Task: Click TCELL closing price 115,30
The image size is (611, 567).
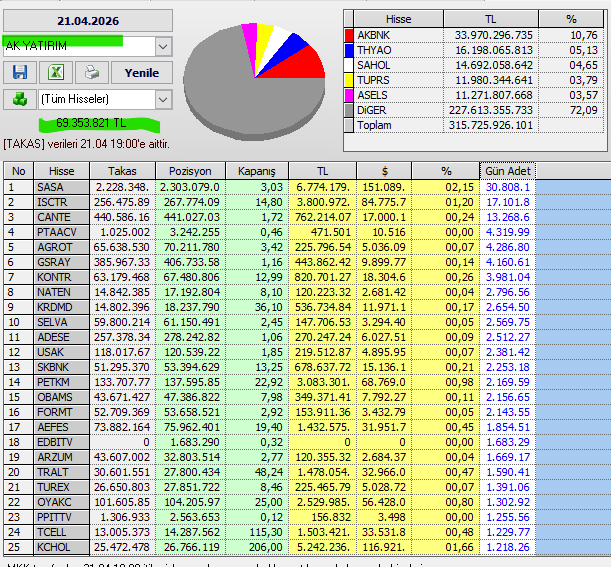Action: tap(266, 532)
